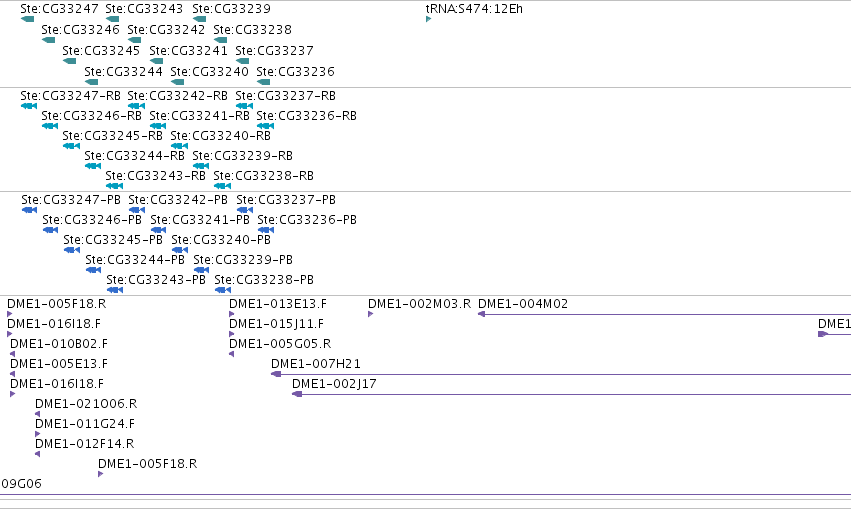Viewport: 851px width, 509px height.
Task: Pick transcript Ste:CG33240-RB
Action: [x=220, y=136]
